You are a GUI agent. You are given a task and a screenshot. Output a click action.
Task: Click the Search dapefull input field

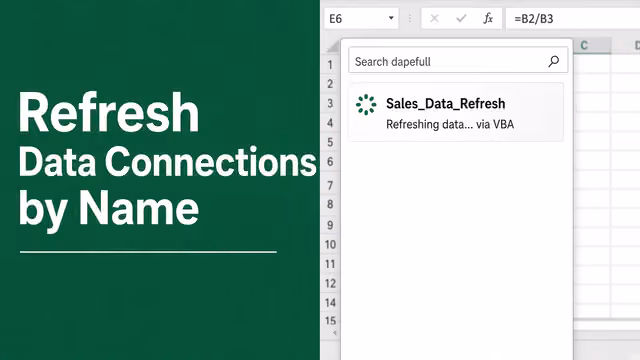(x=458, y=60)
